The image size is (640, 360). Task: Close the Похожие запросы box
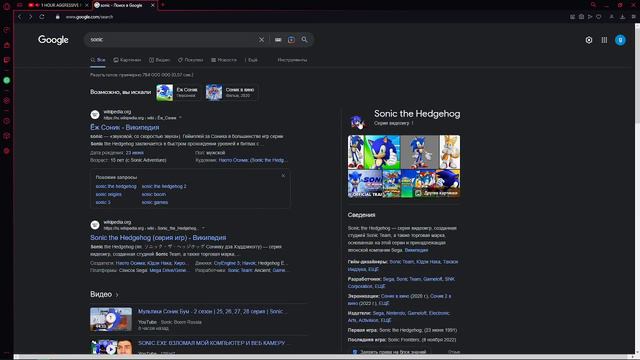[283, 176]
